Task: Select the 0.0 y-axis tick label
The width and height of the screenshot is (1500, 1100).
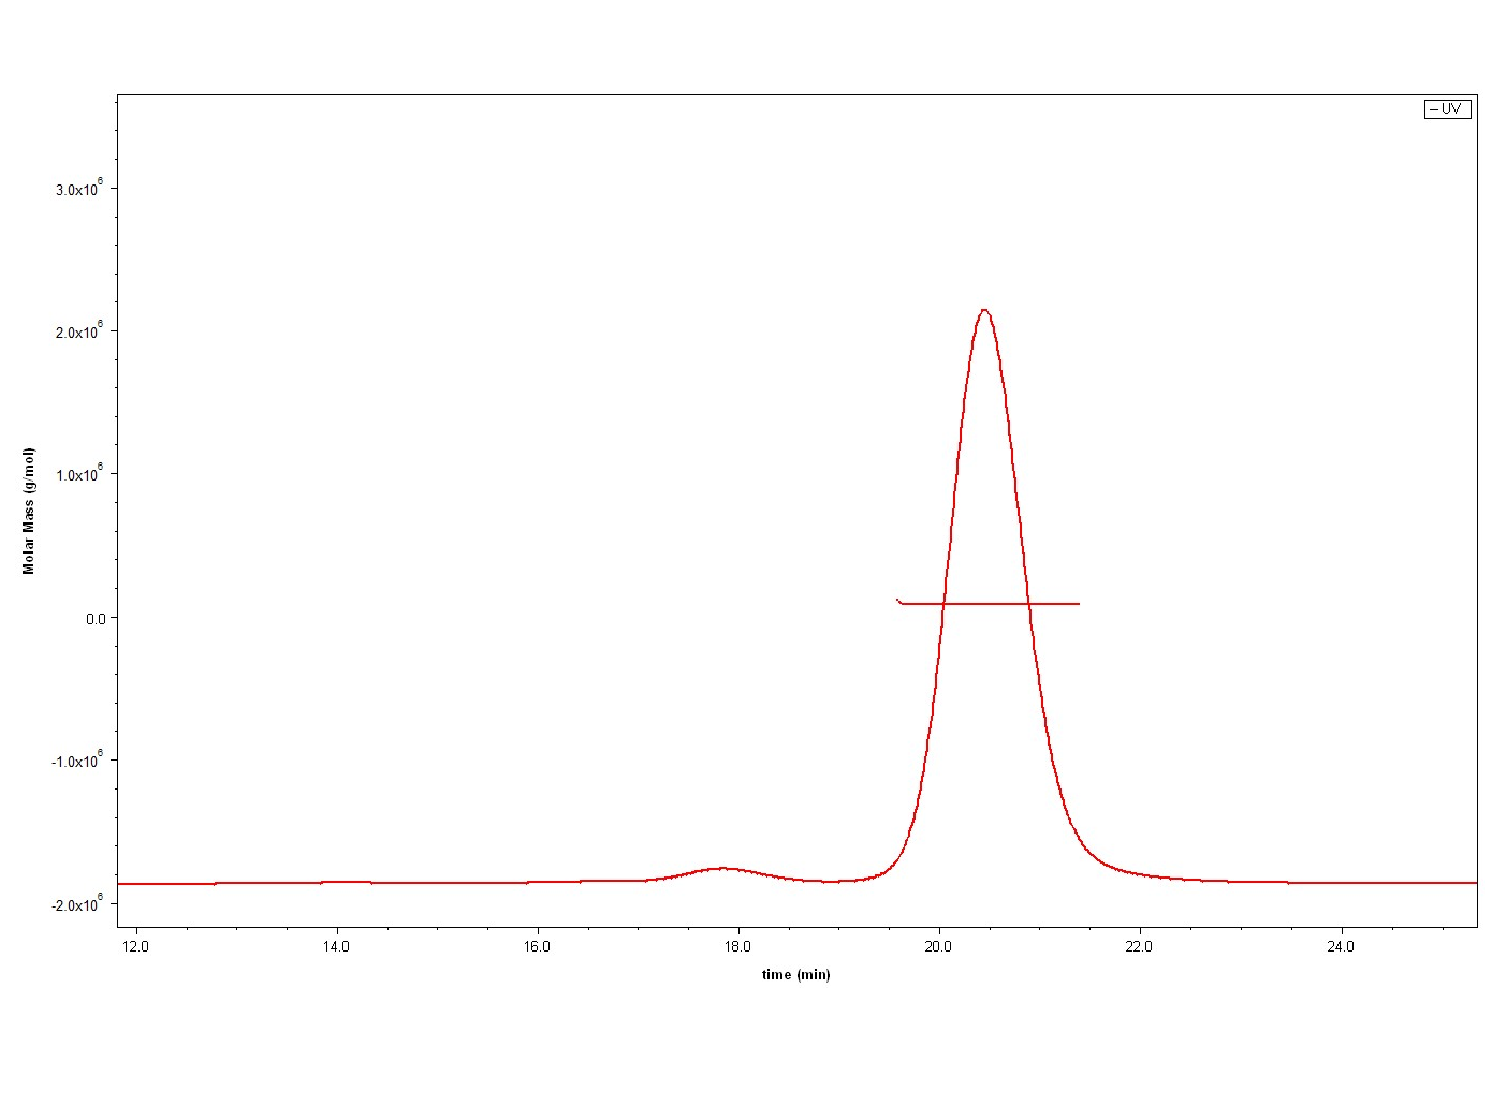Action: pyautogui.click(x=95, y=618)
